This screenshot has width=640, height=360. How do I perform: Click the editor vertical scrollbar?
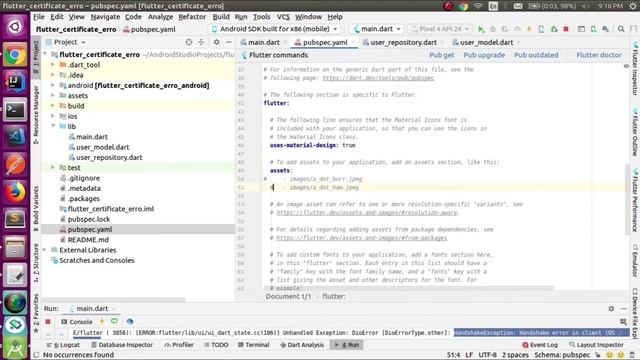[627, 199]
